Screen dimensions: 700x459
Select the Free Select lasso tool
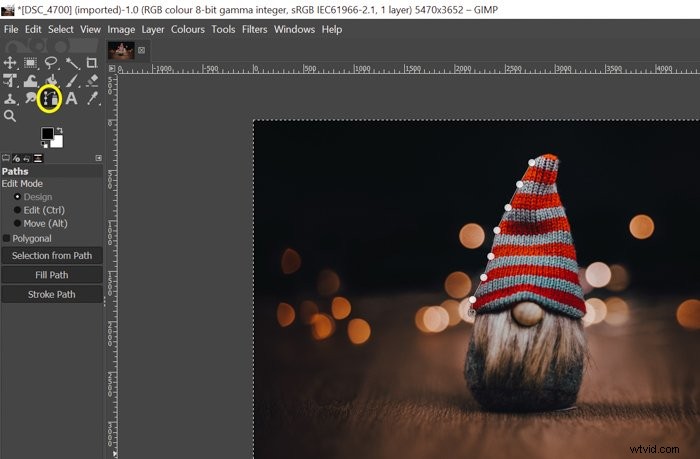(51, 63)
